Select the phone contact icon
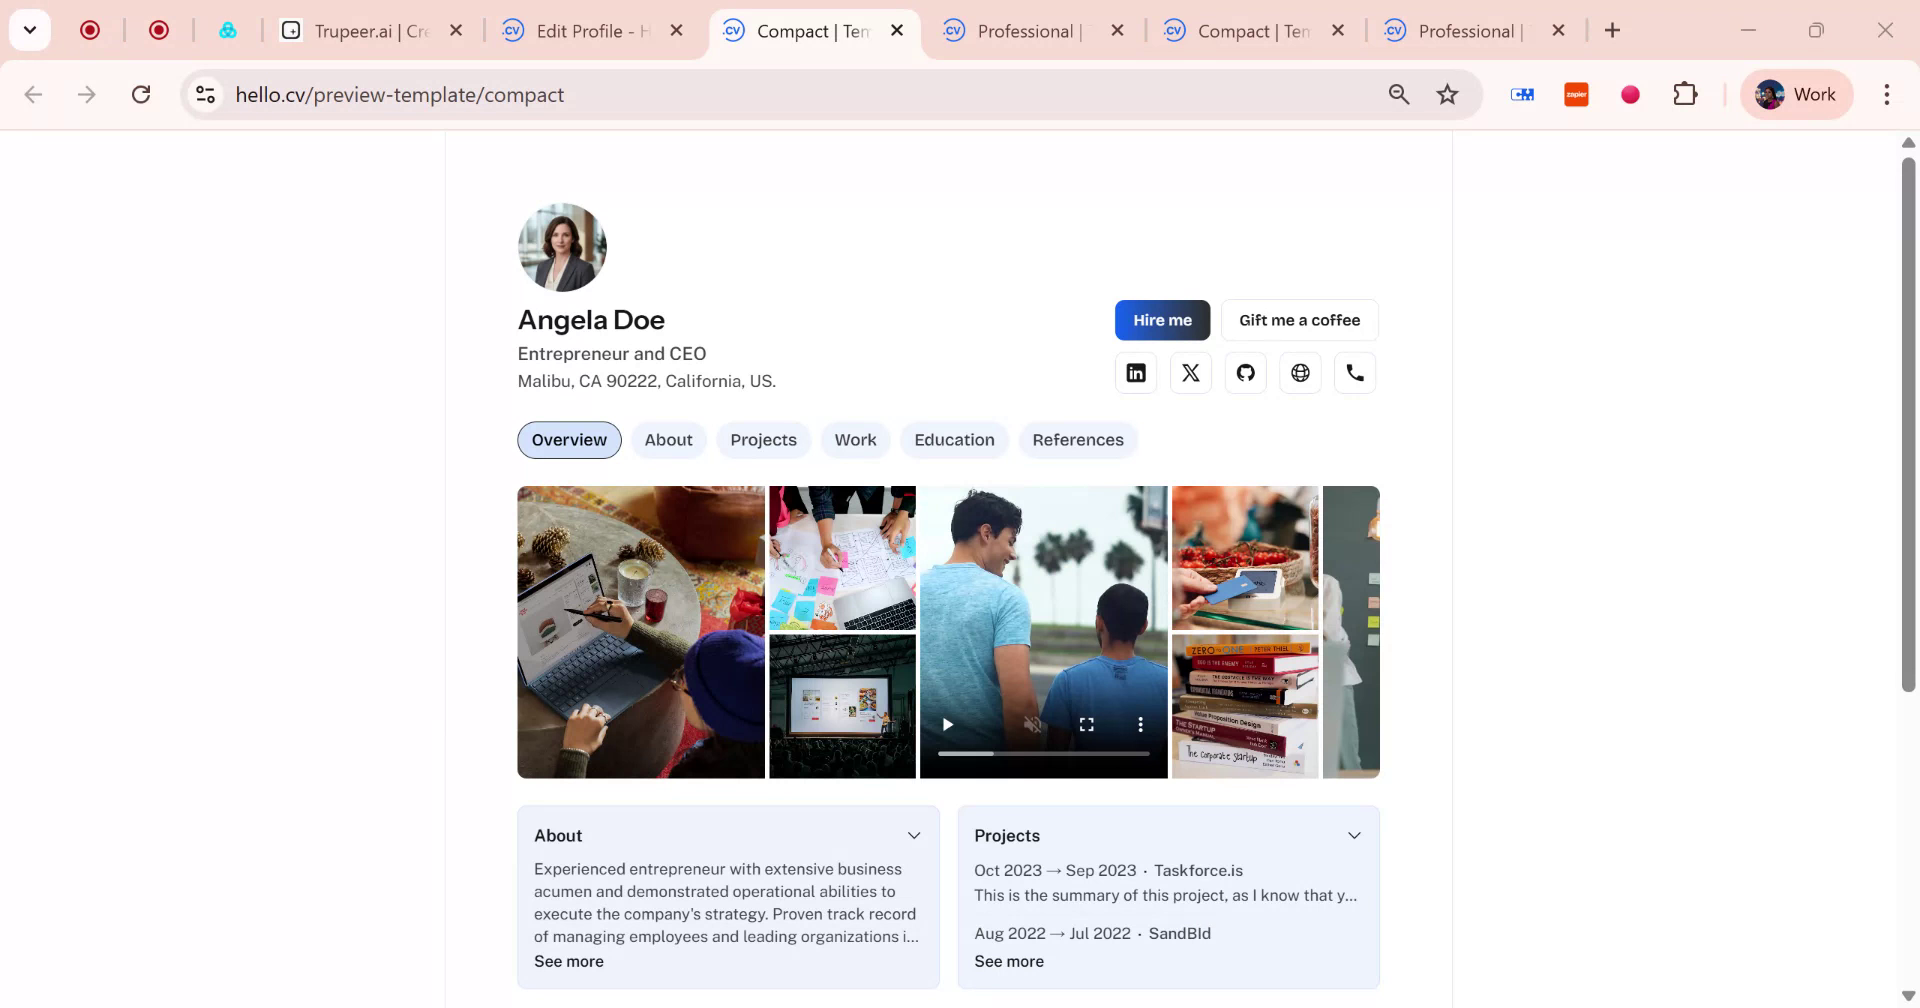Screen dimensions: 1920x1008 pyautogui.click(x=1355, y=372)
